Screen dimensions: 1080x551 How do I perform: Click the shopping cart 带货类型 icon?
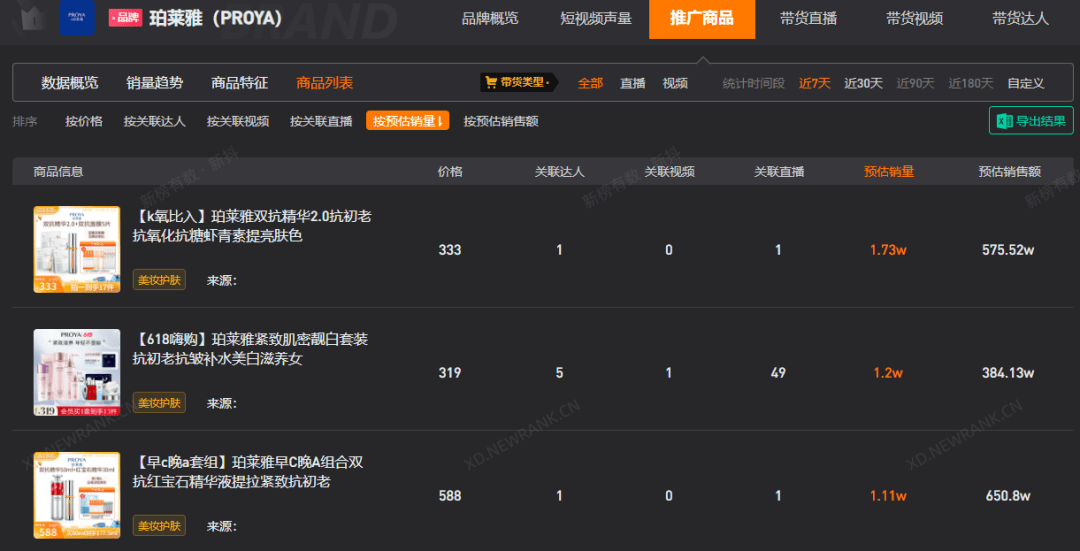(x=491, y=83)
